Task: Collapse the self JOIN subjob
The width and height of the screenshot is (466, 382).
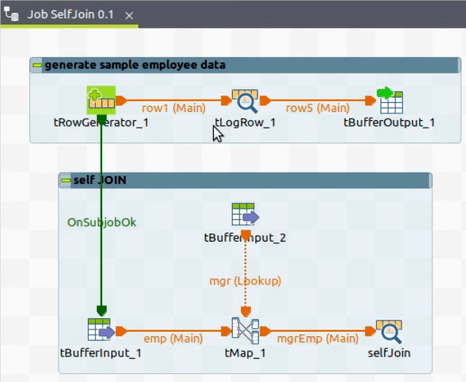Action: pyautogui.click(x=66, y=180)
